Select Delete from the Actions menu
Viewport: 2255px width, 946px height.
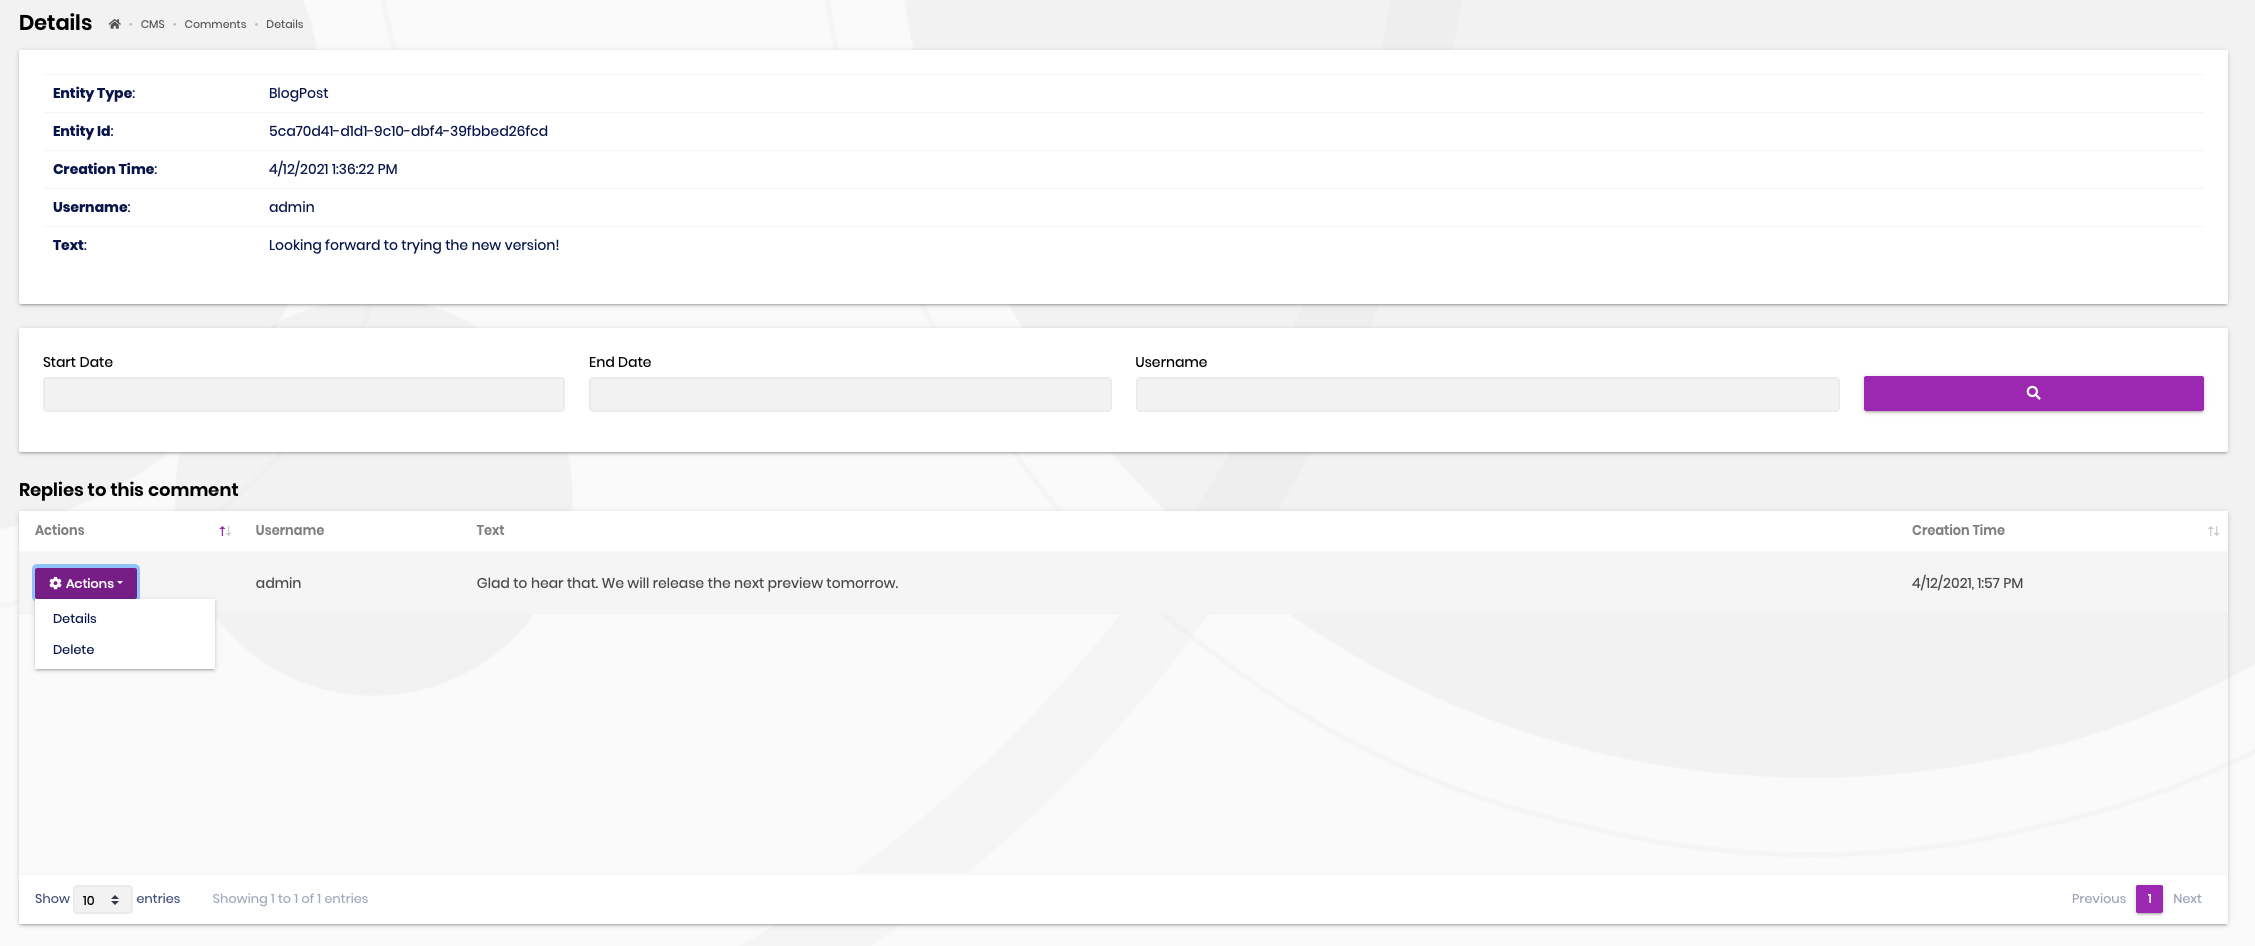click(73, 649)
